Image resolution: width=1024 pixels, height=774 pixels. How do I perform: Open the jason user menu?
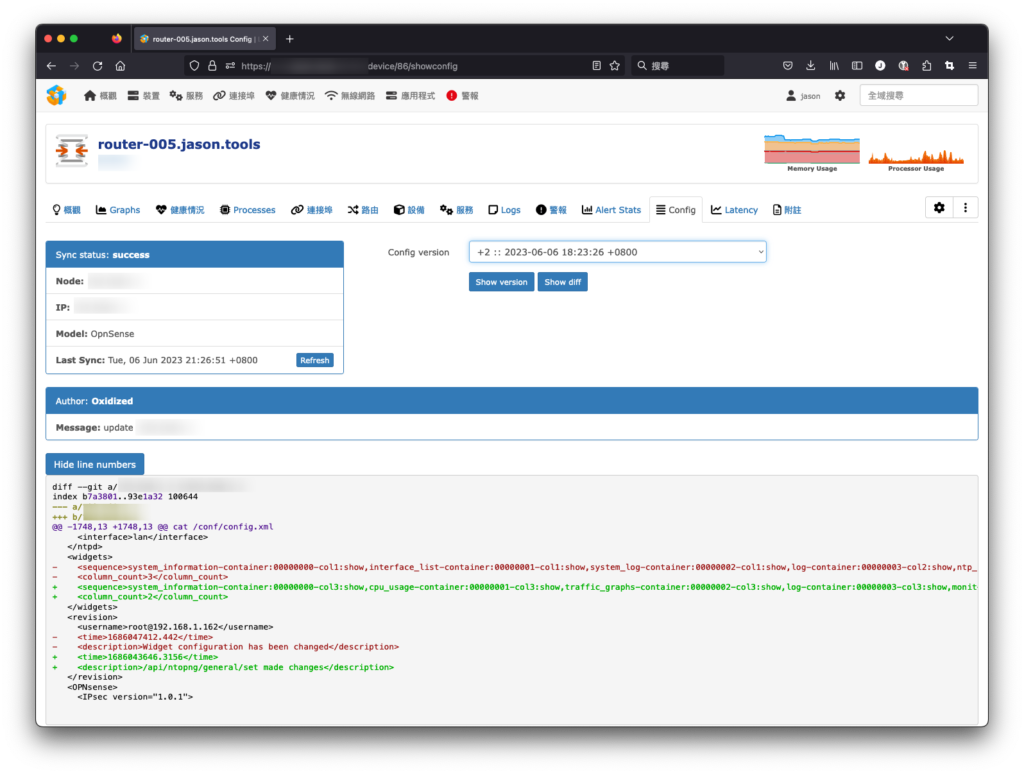[x=803, y=95]
